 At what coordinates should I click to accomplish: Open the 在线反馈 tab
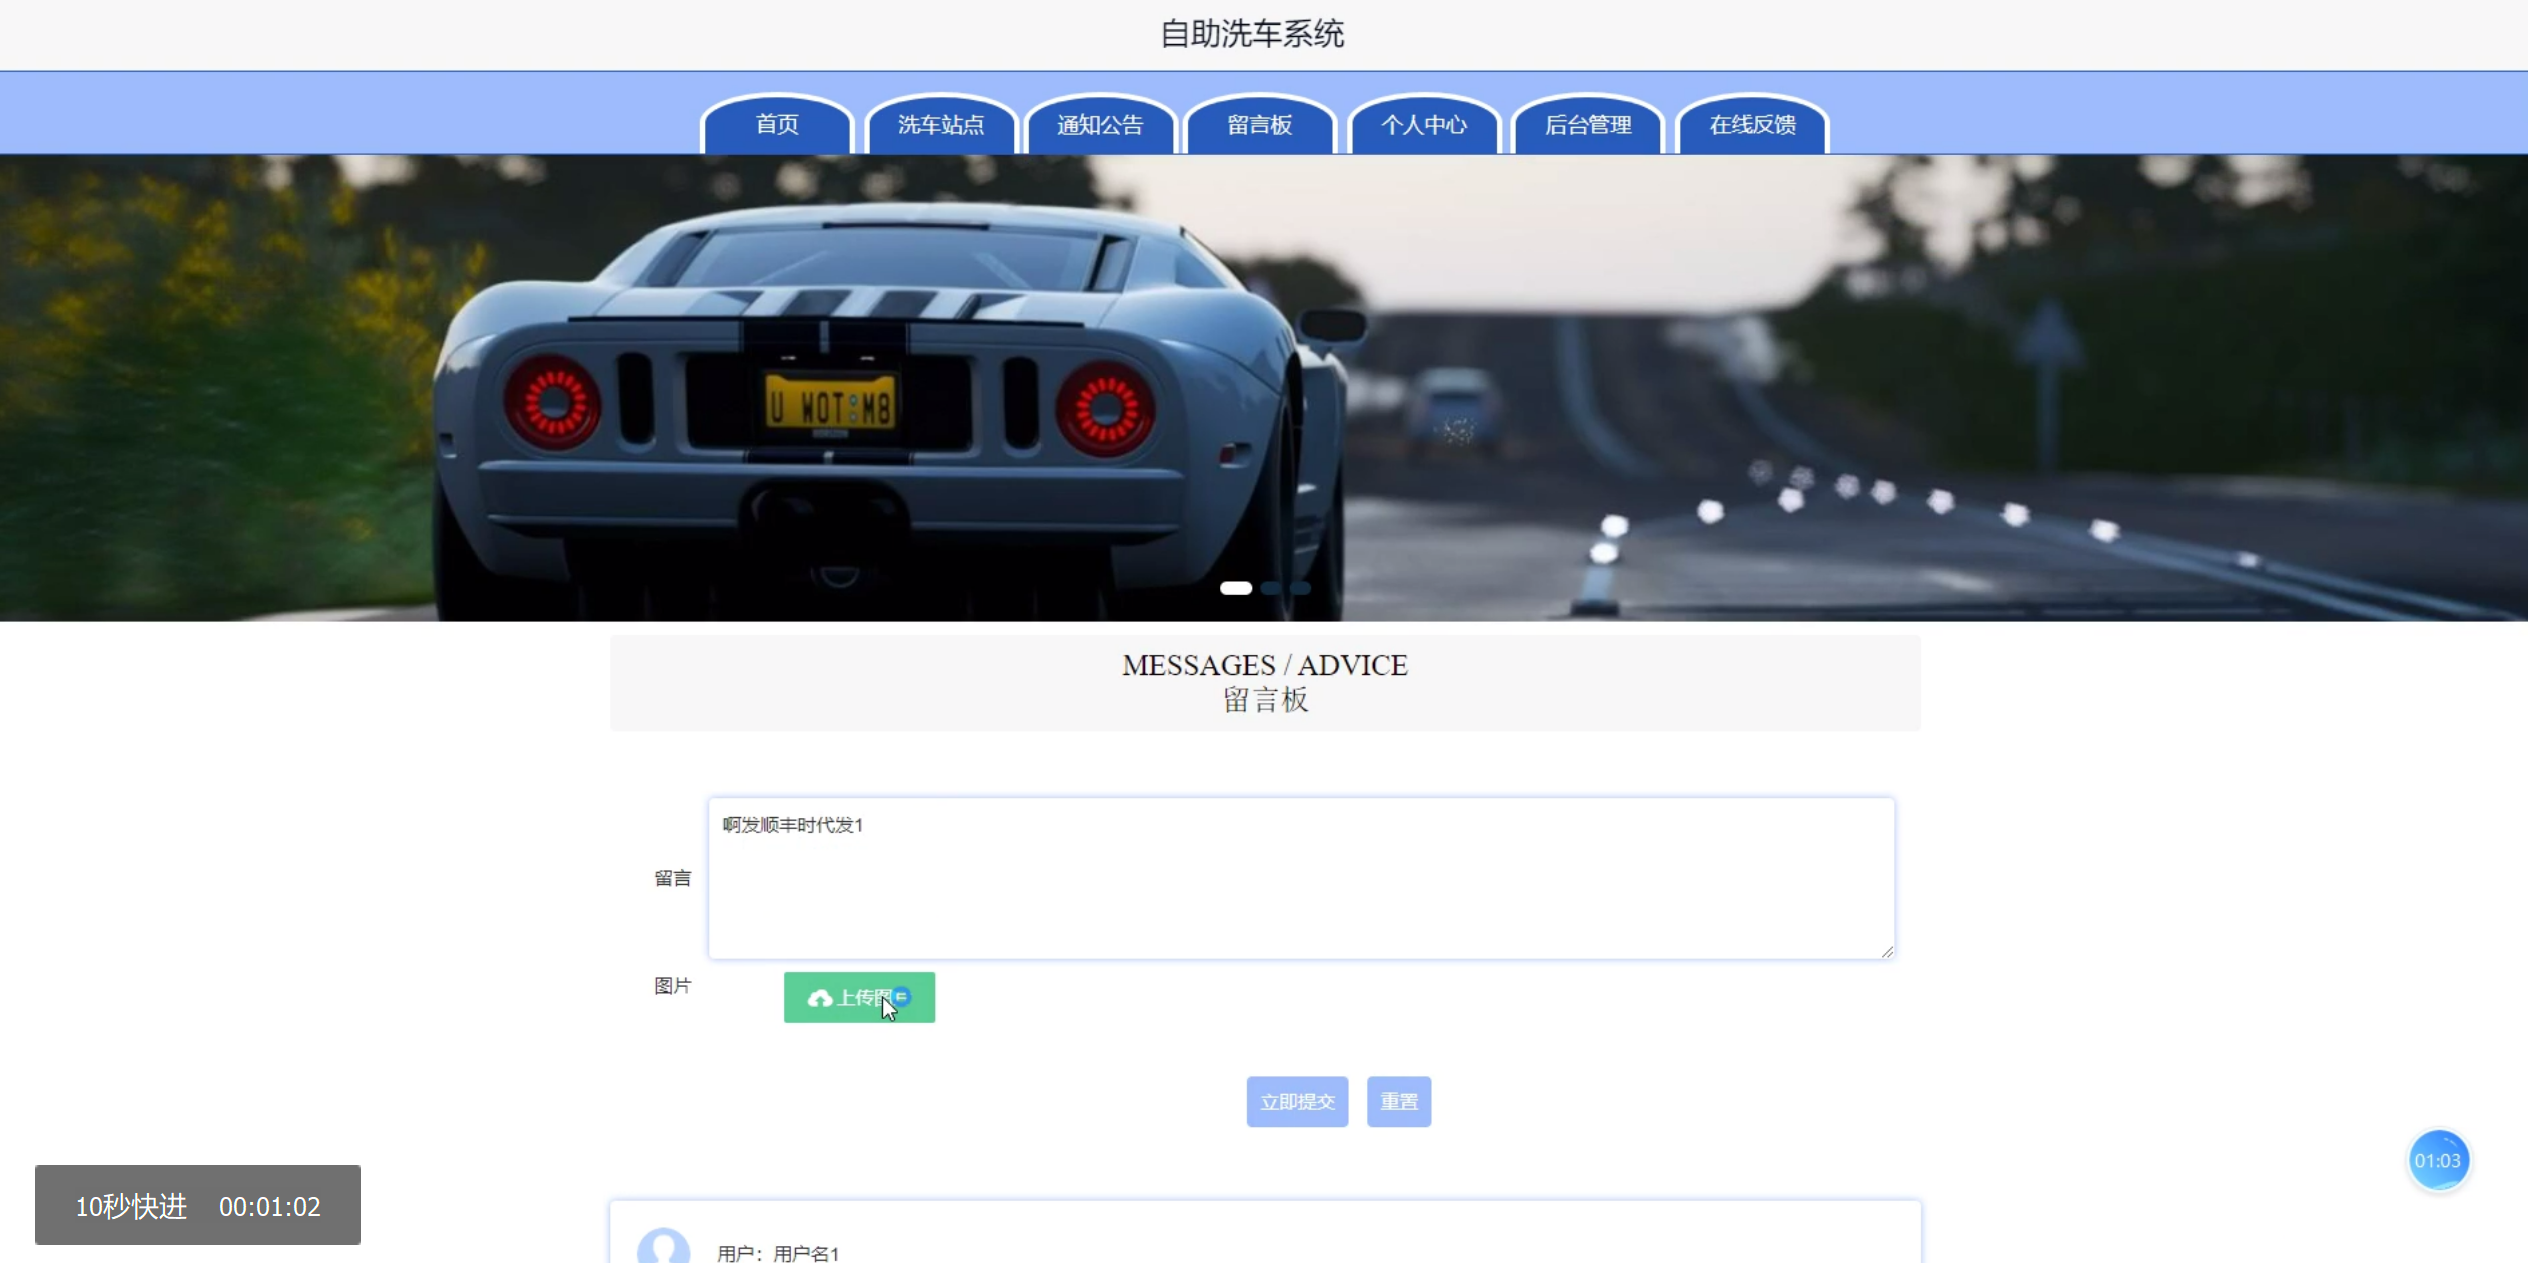coord(1752,125)
